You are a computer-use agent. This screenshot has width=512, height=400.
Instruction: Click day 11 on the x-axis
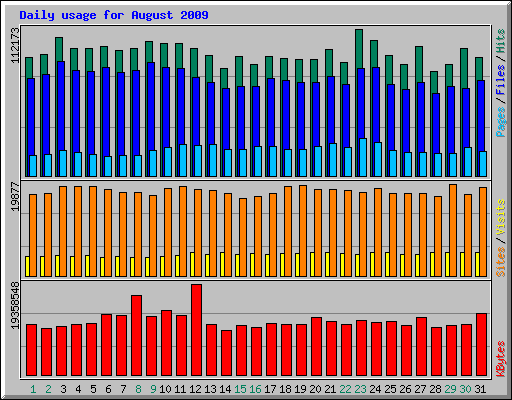pyautogui.click(x=180, y=389)
